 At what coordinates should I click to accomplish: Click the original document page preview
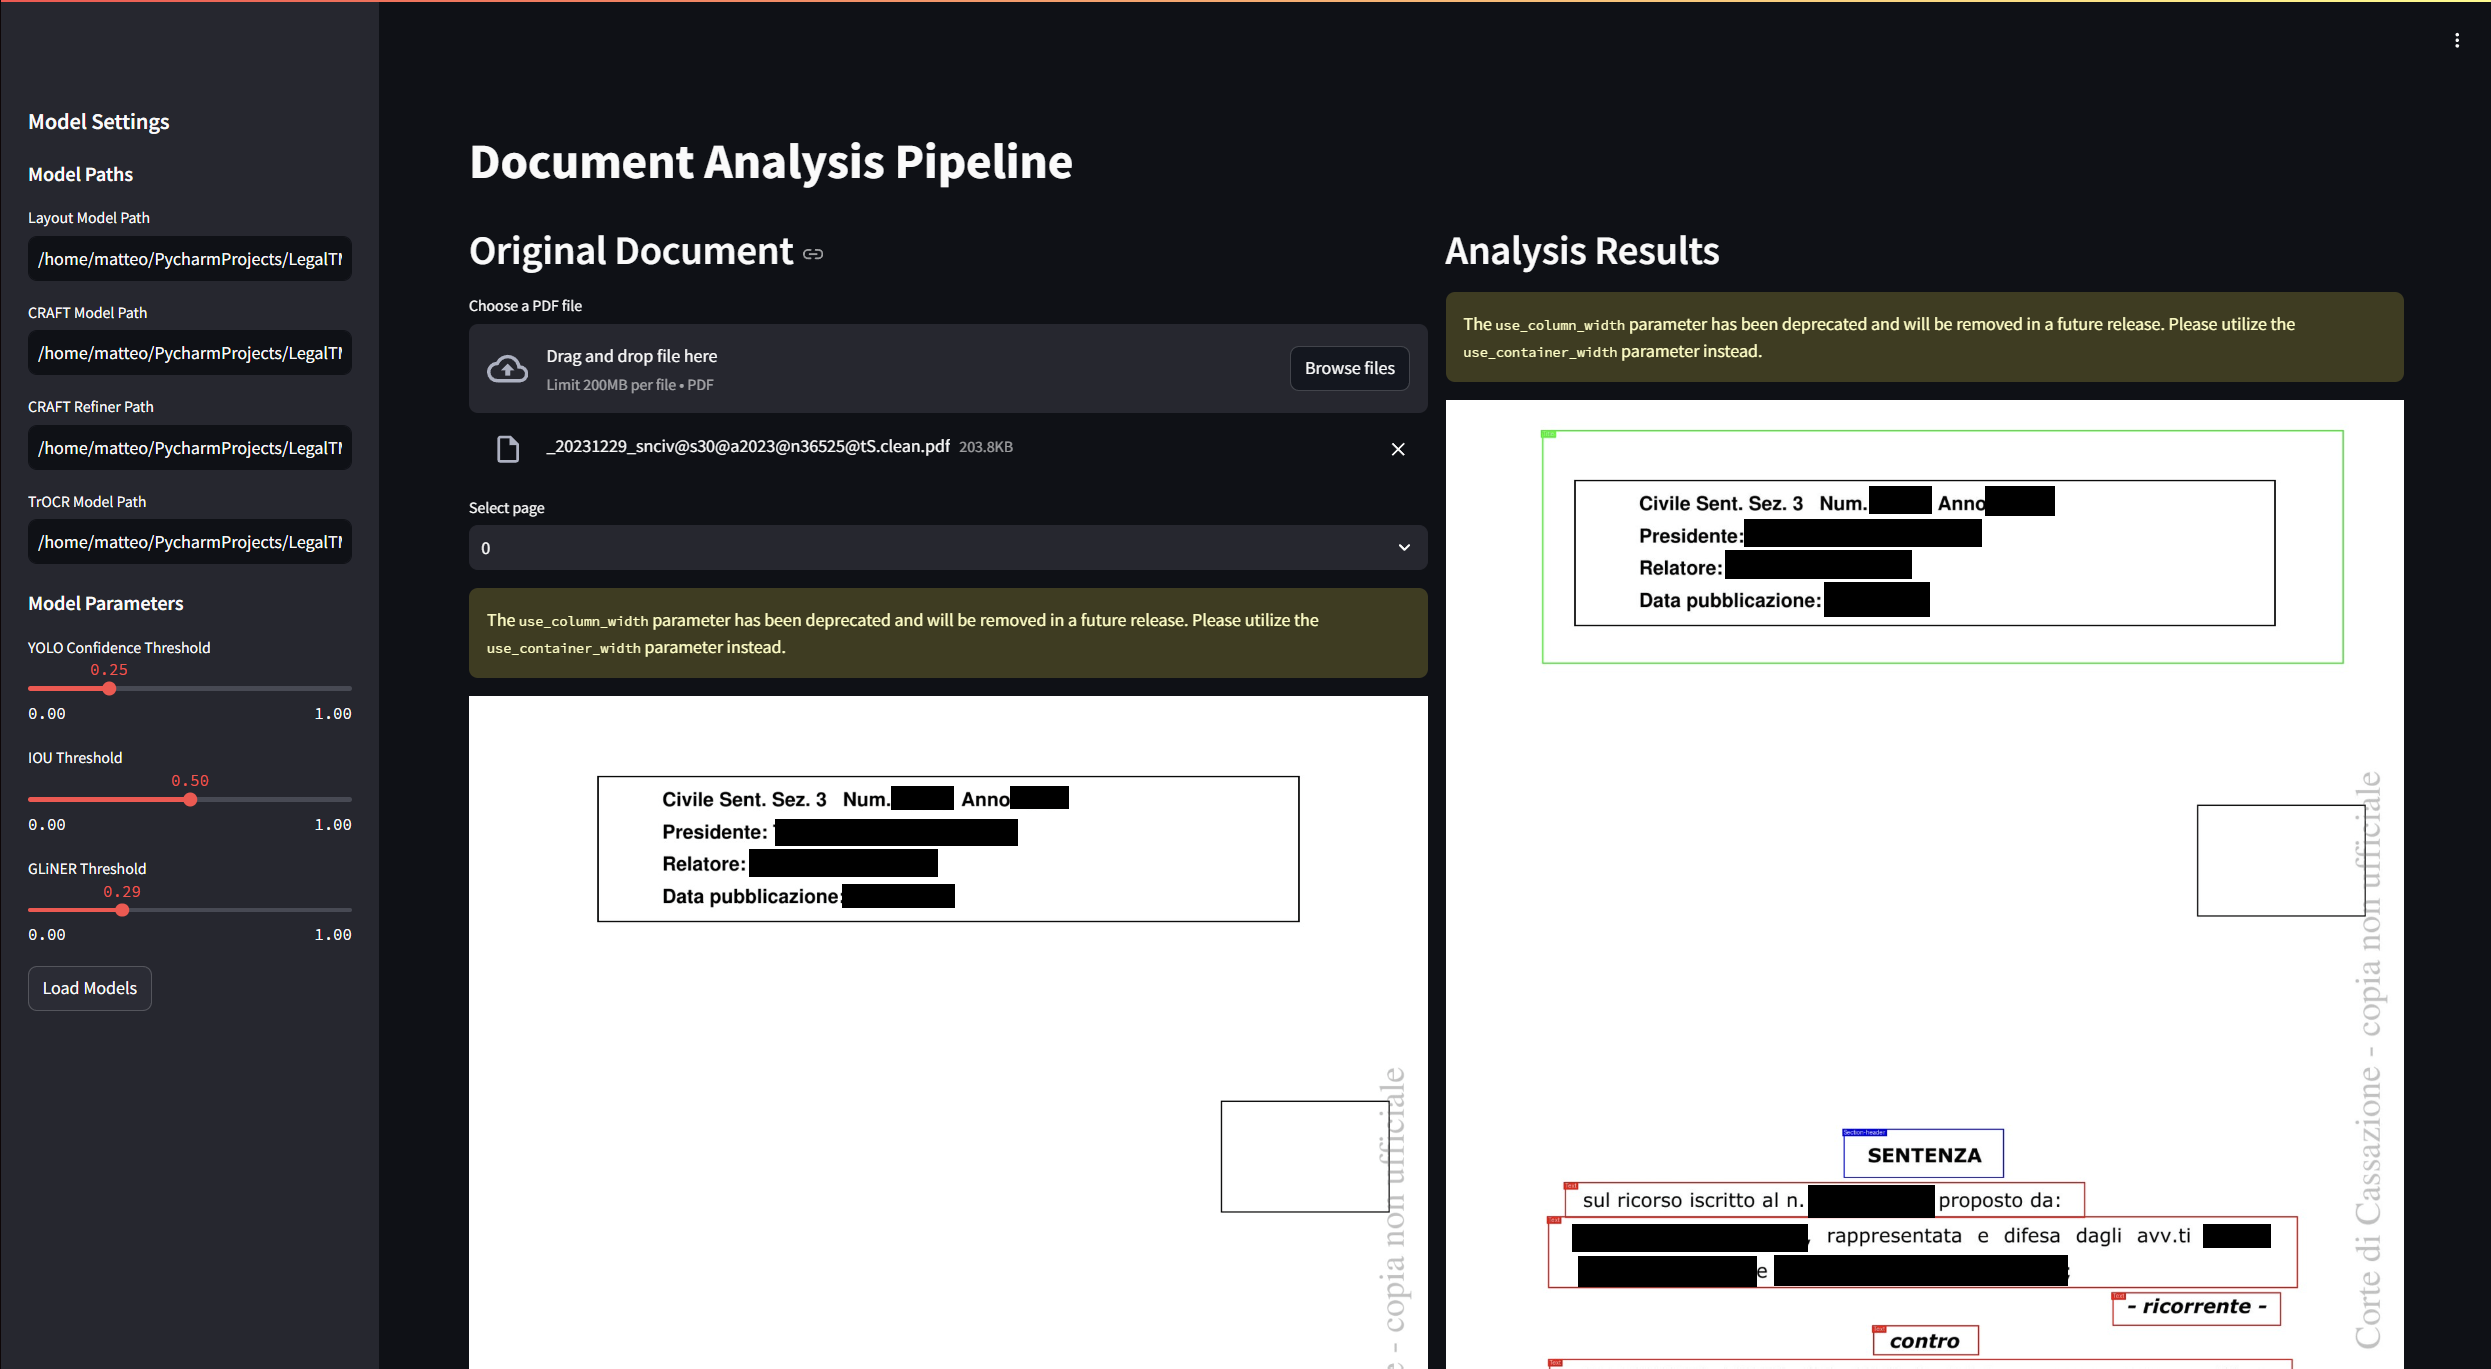coord(947,1030)
